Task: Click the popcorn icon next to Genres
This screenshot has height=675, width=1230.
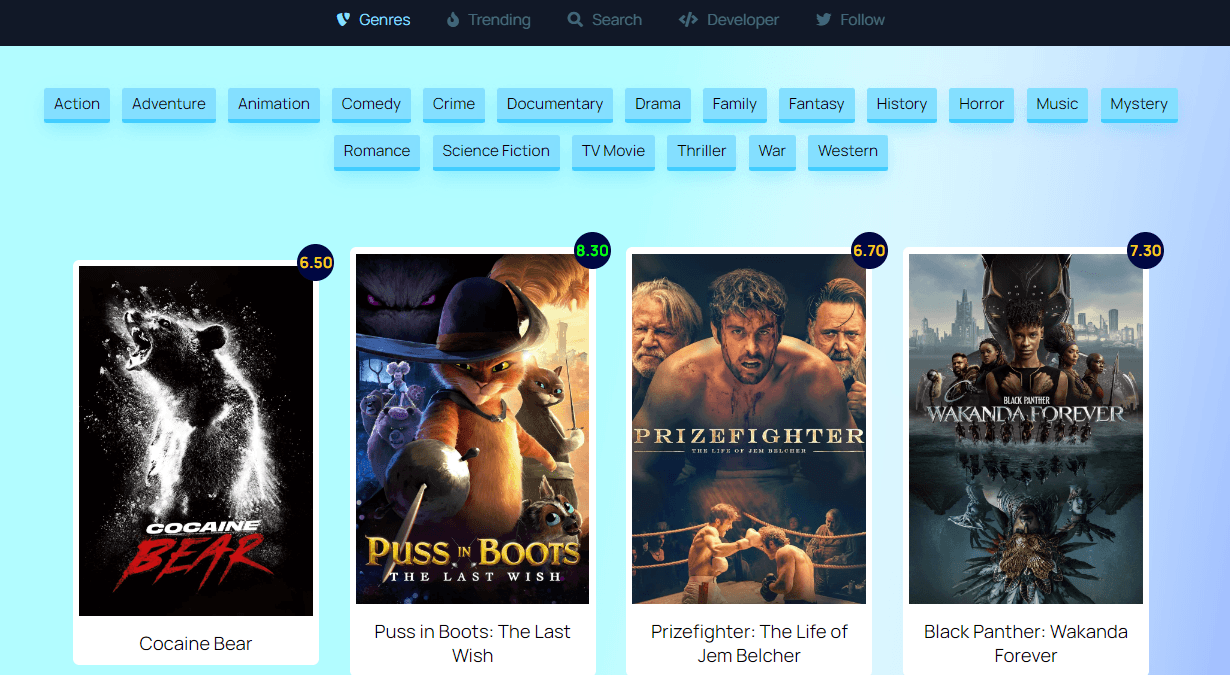Action: coord(341,19)
